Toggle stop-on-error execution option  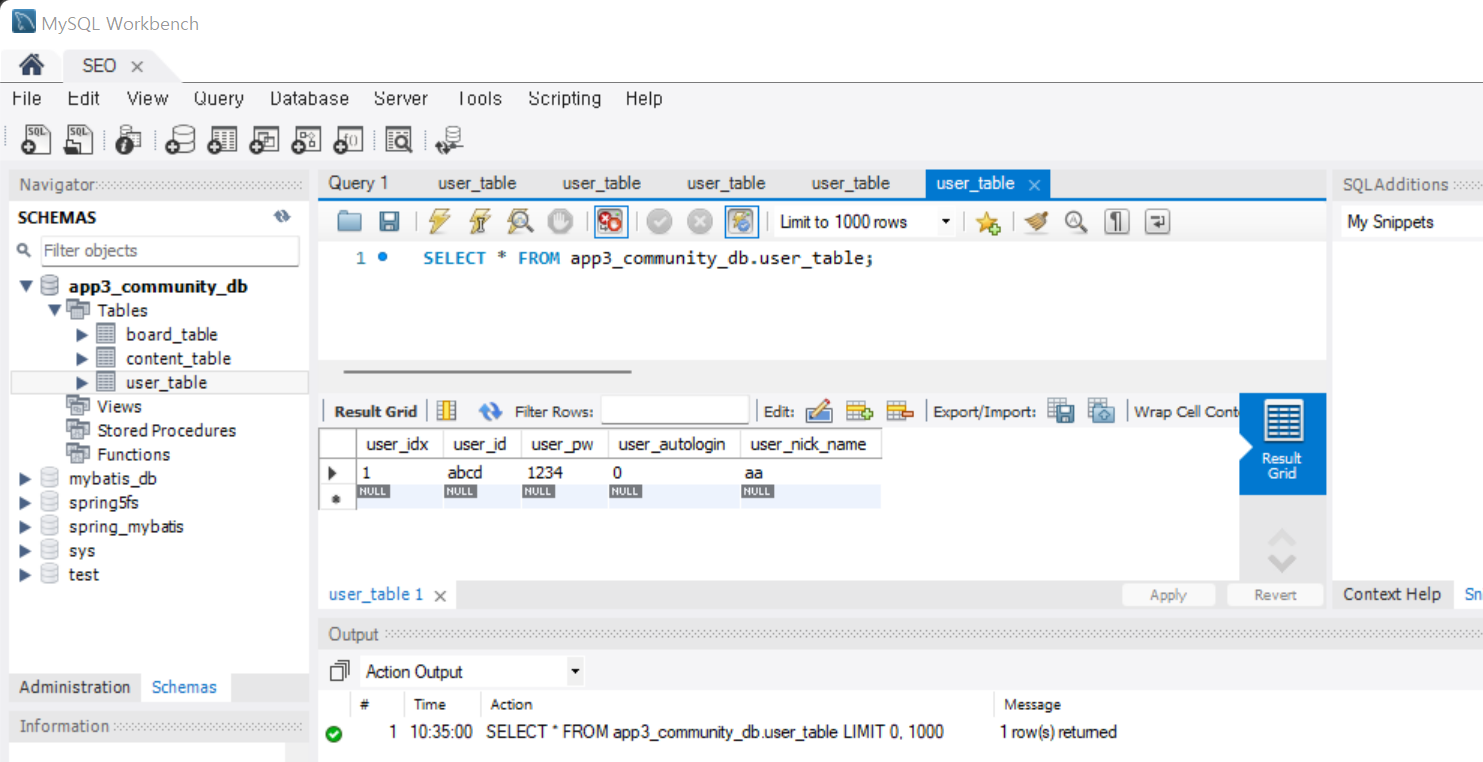click(610, 222)
